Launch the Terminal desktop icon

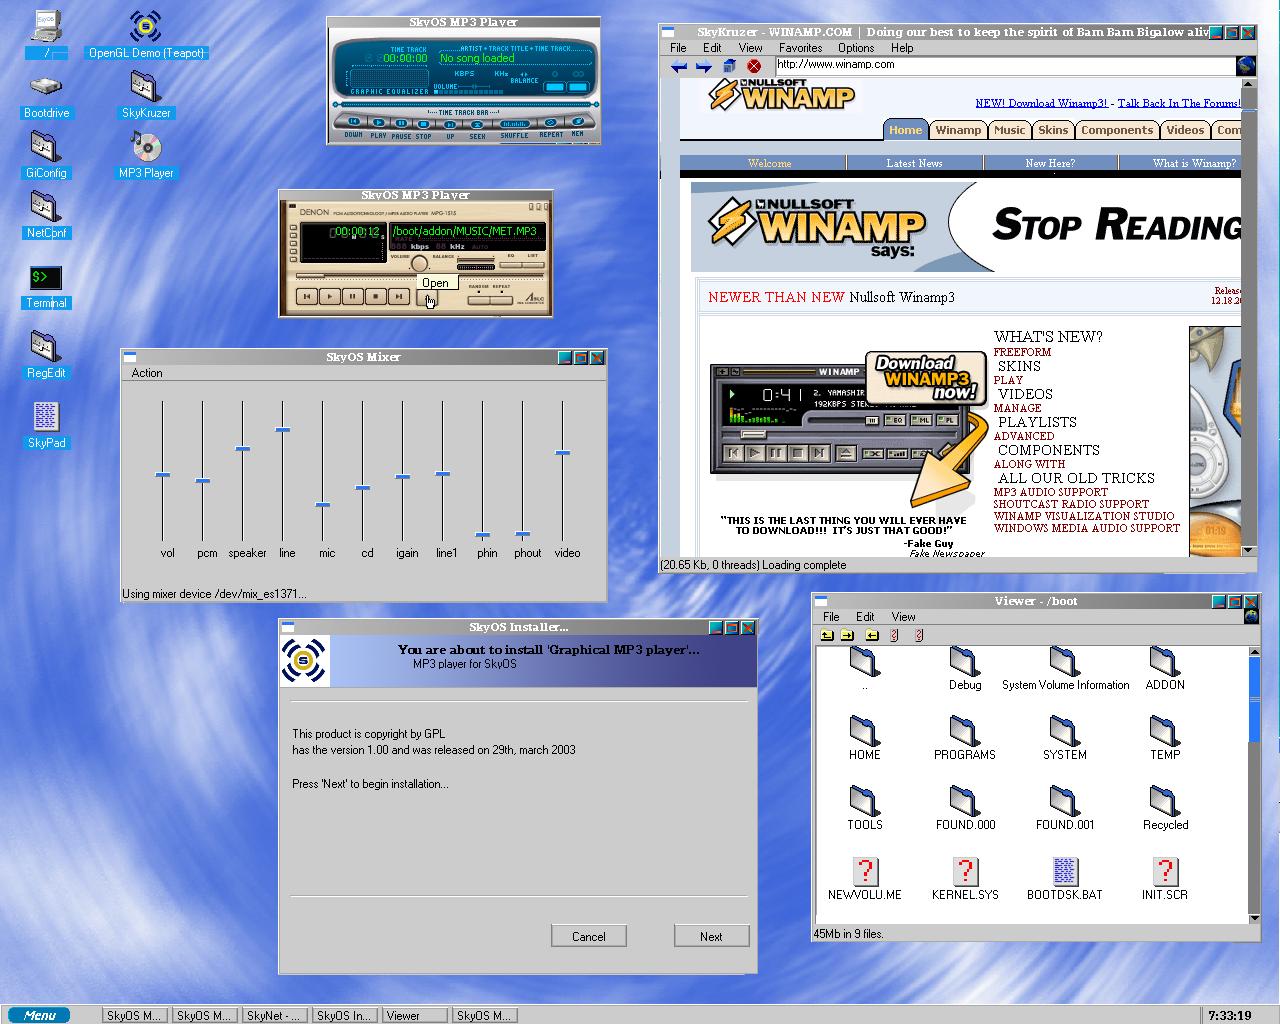[46, 286]
